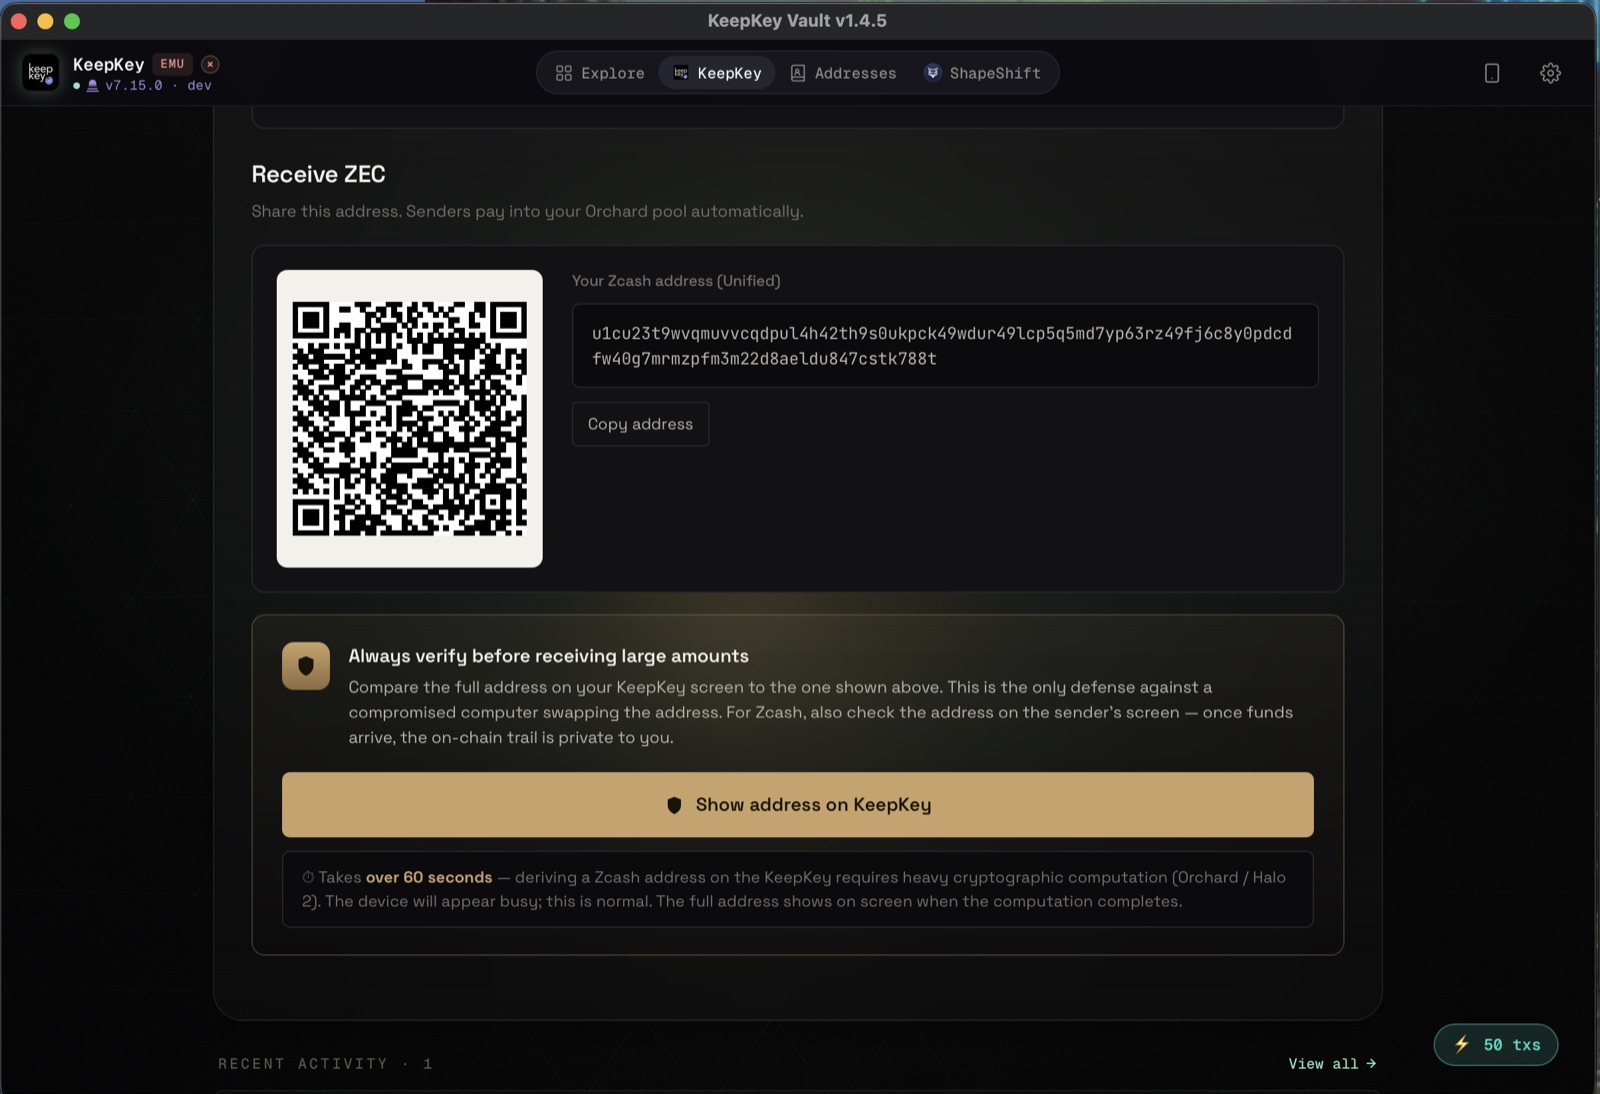Click the Receive ZEC heading
This screenshot has width=1600, height=1094.
pyautogui.click(x=318, y=174)
